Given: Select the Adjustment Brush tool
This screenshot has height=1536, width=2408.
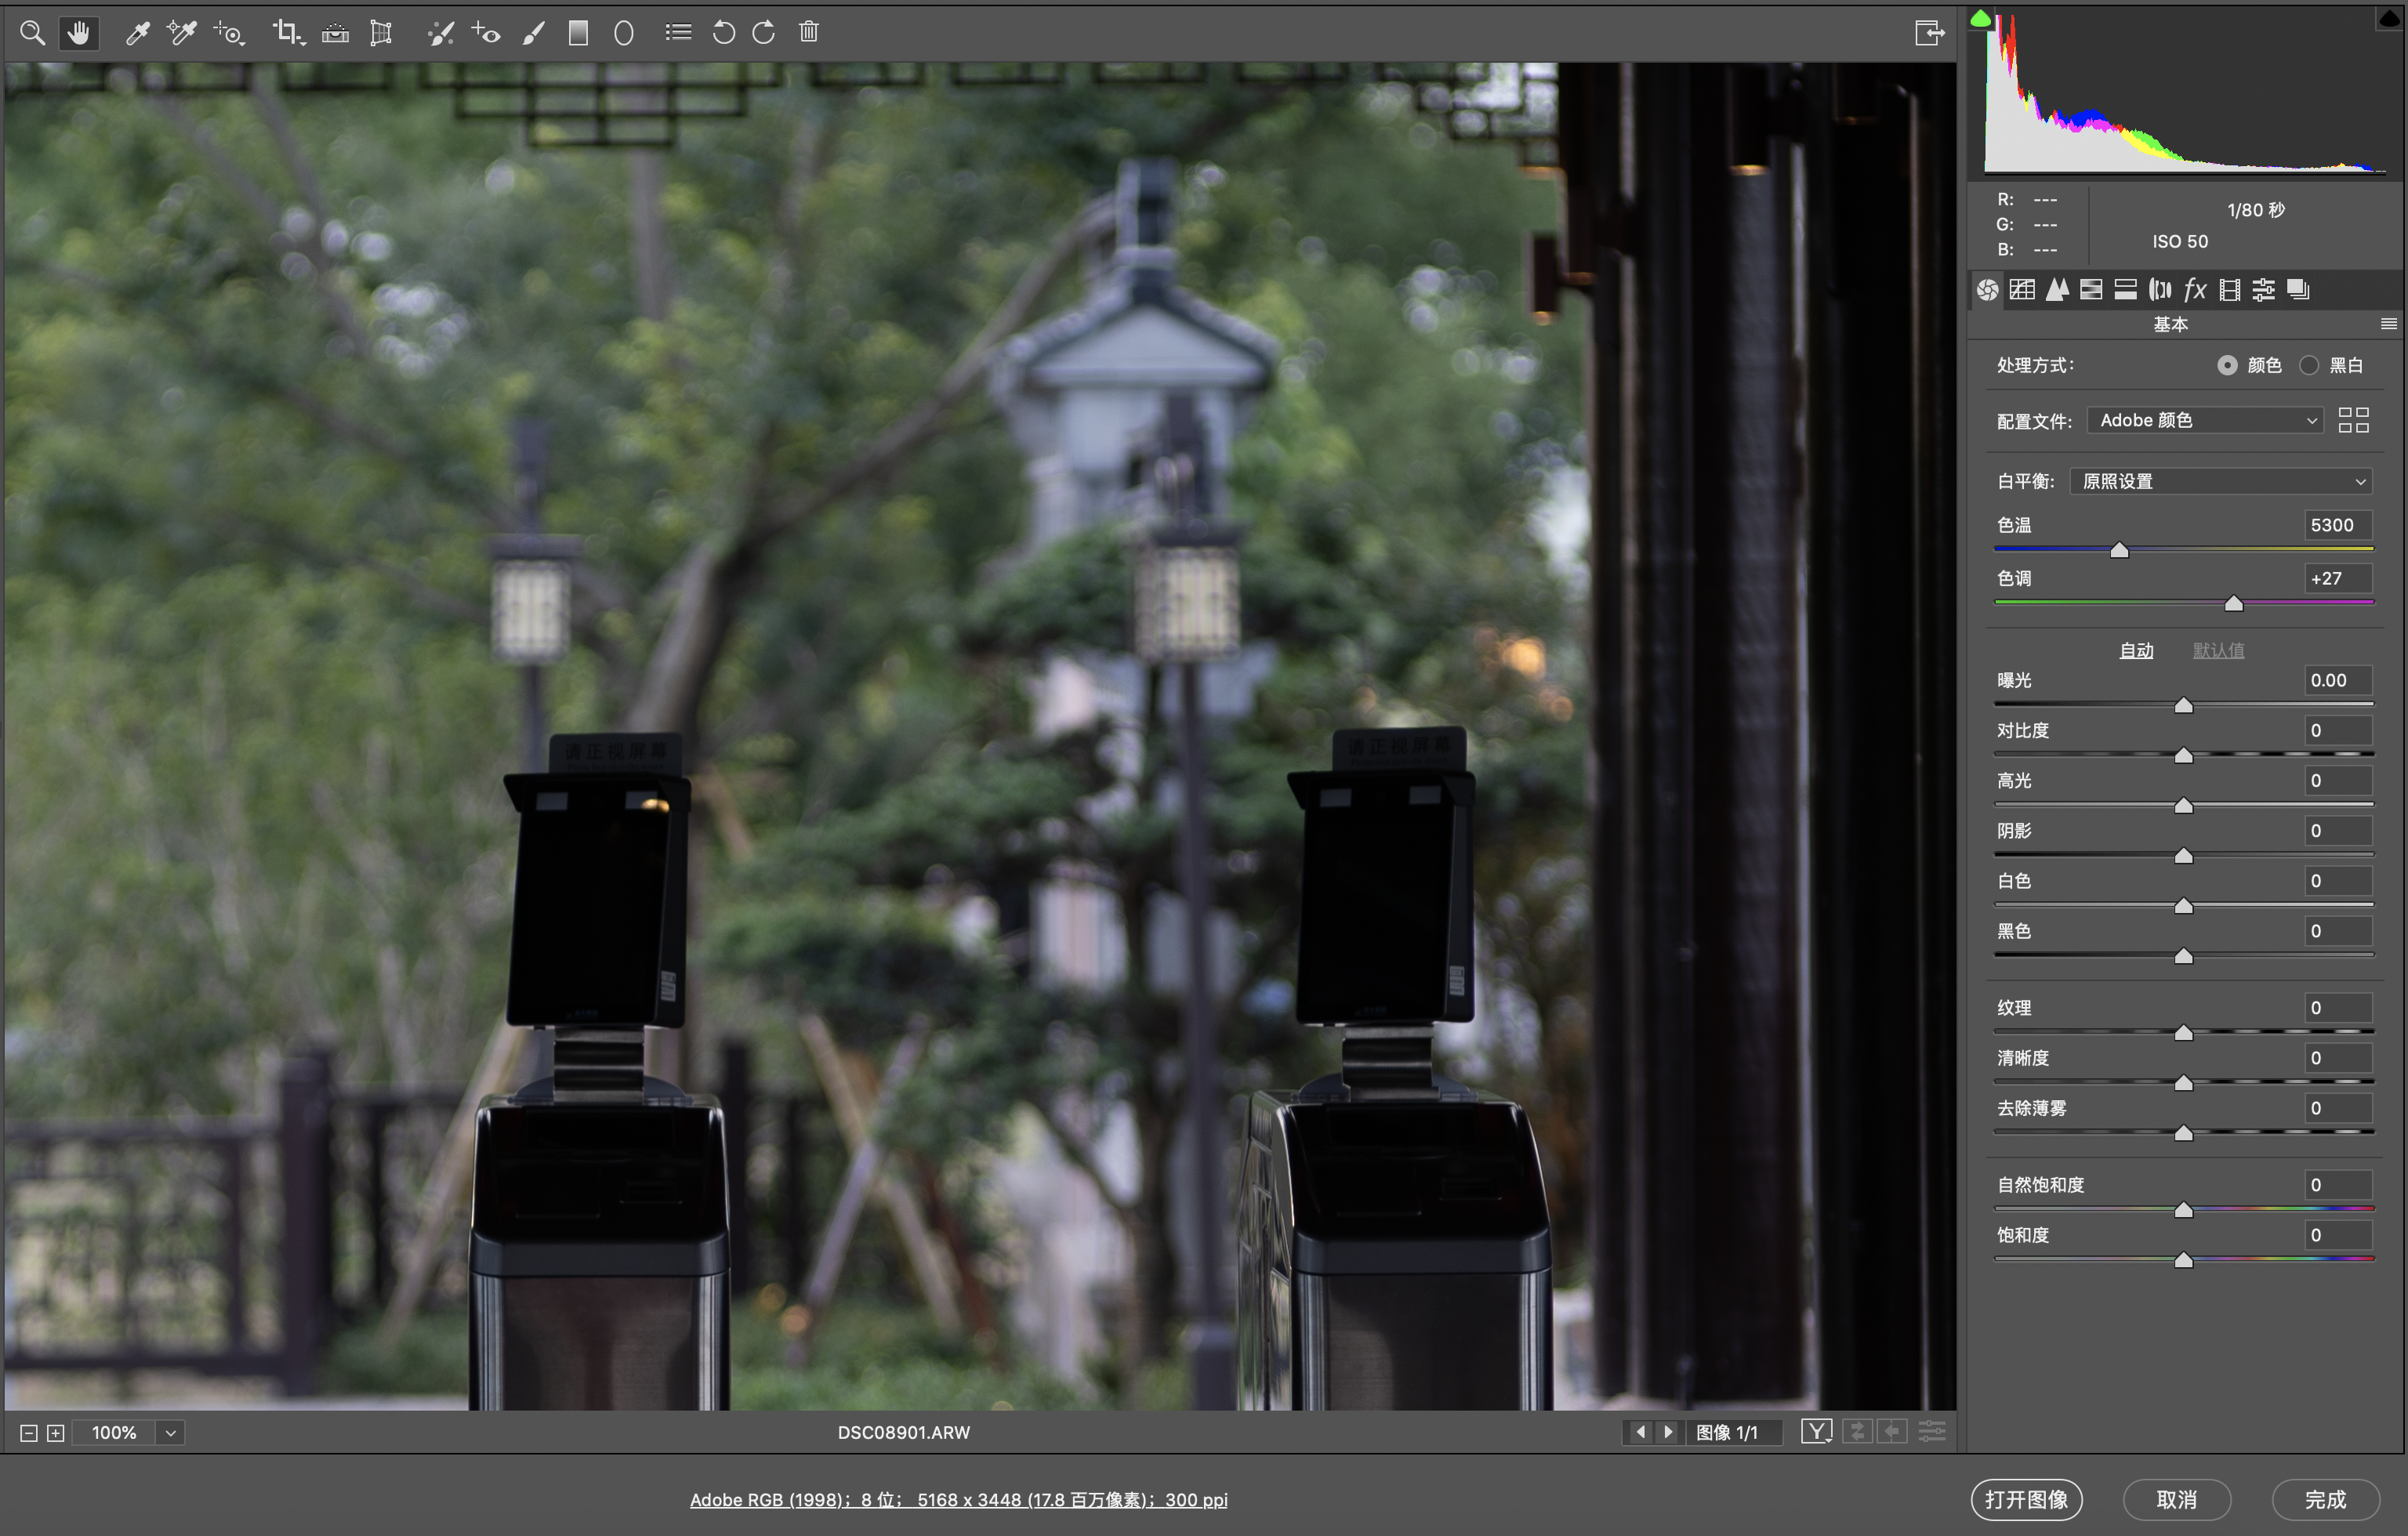Looking at the screenshot, I should (x=534, y=33).
